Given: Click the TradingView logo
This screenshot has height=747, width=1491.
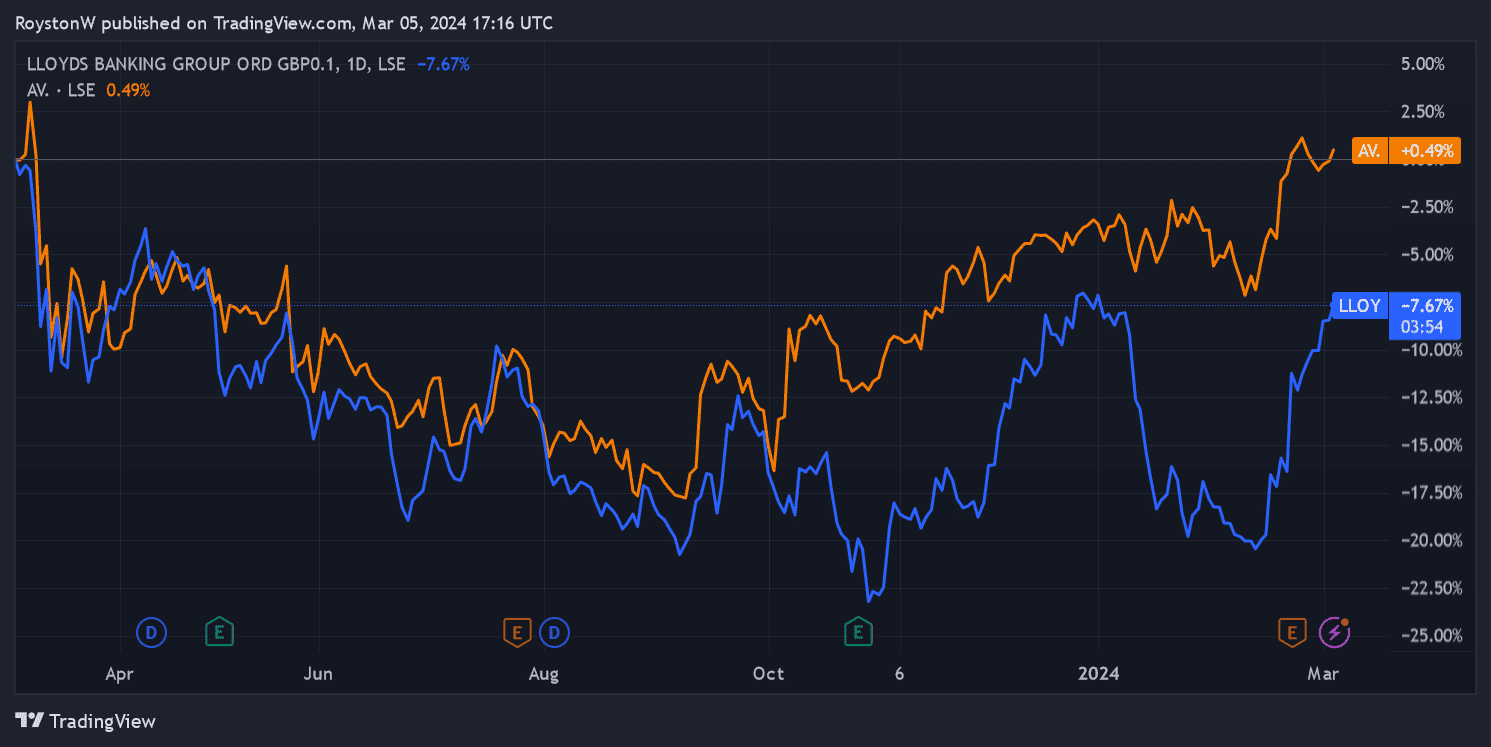Looking at the screenshot, I should (86, 720).
